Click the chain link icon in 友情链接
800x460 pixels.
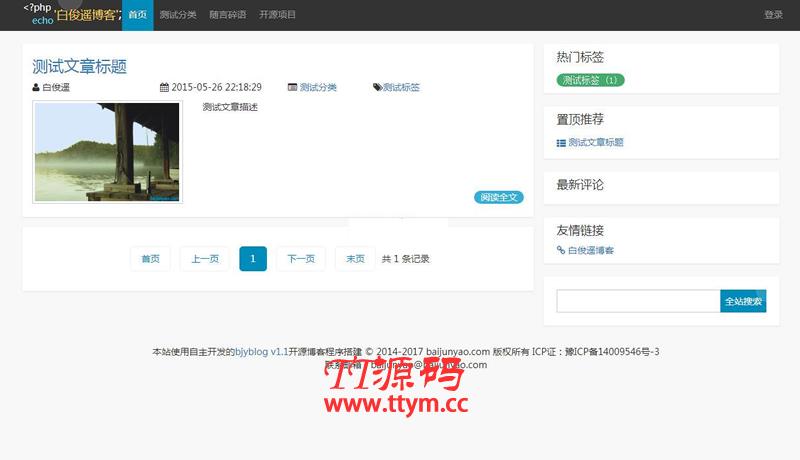tap(561, 250)
